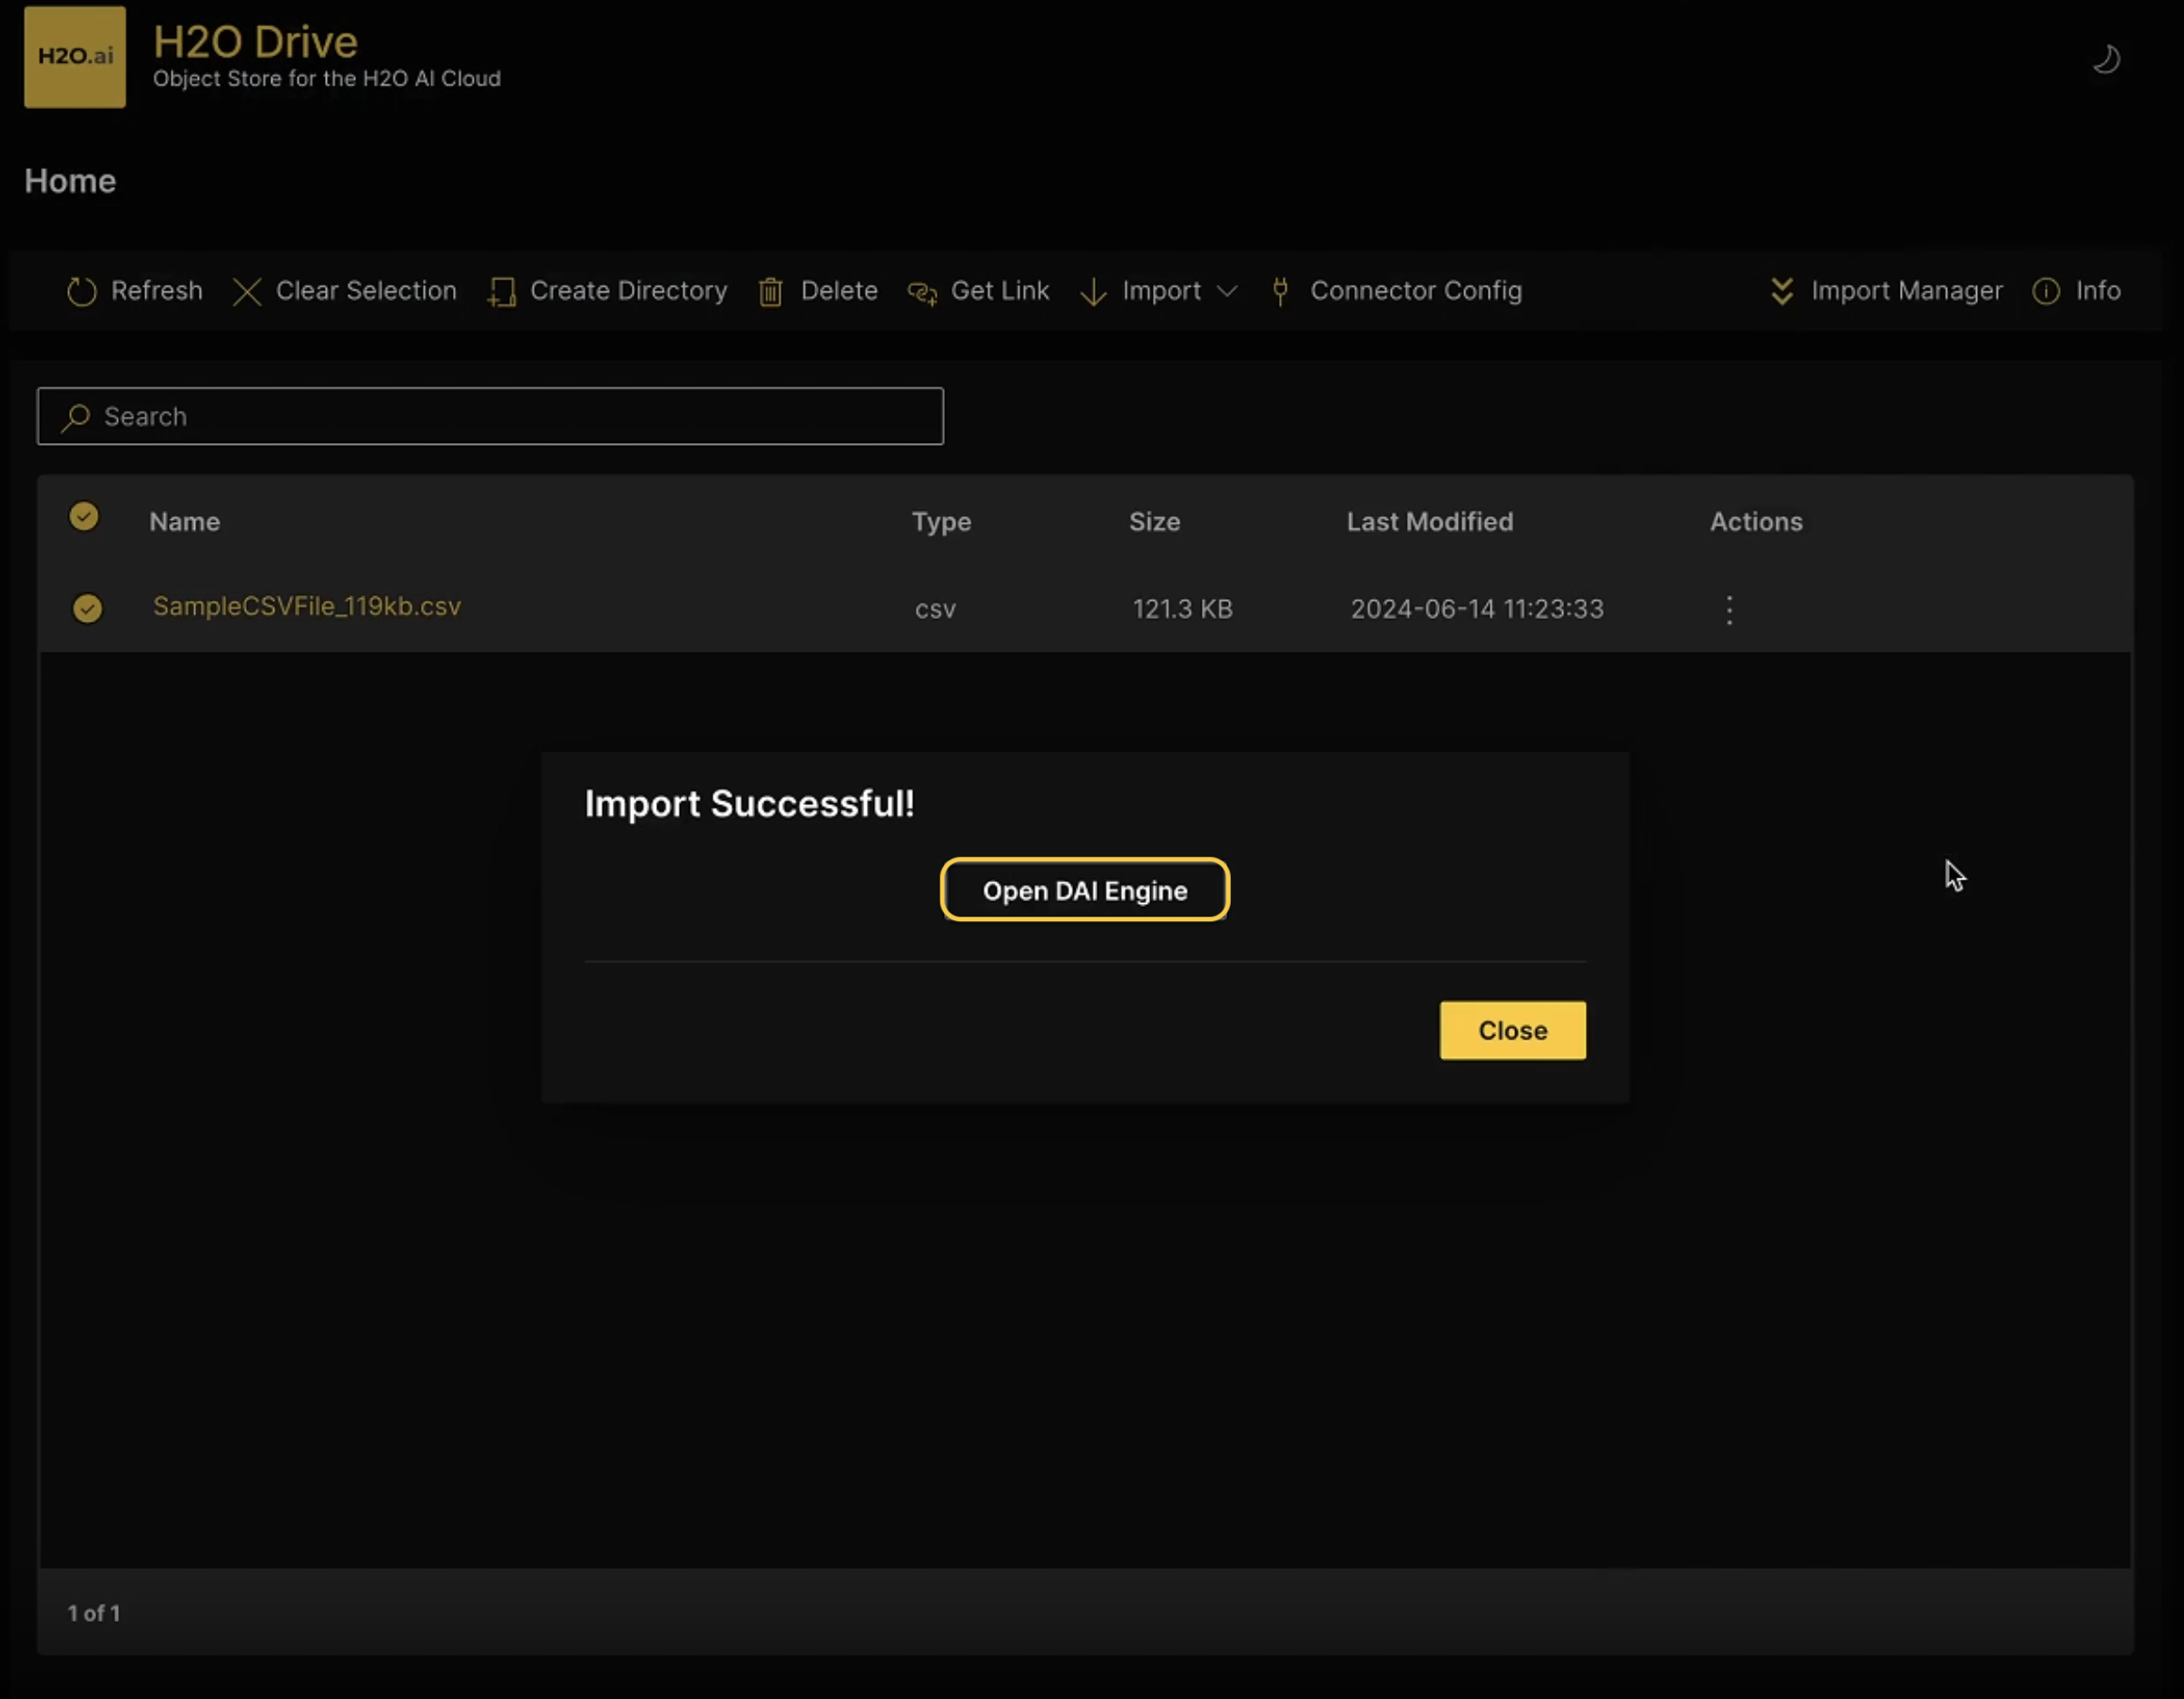Click the Home breadcrumb
Image resolution: width=2184 pixels, height=1699 pixels.
click(70, 181)
